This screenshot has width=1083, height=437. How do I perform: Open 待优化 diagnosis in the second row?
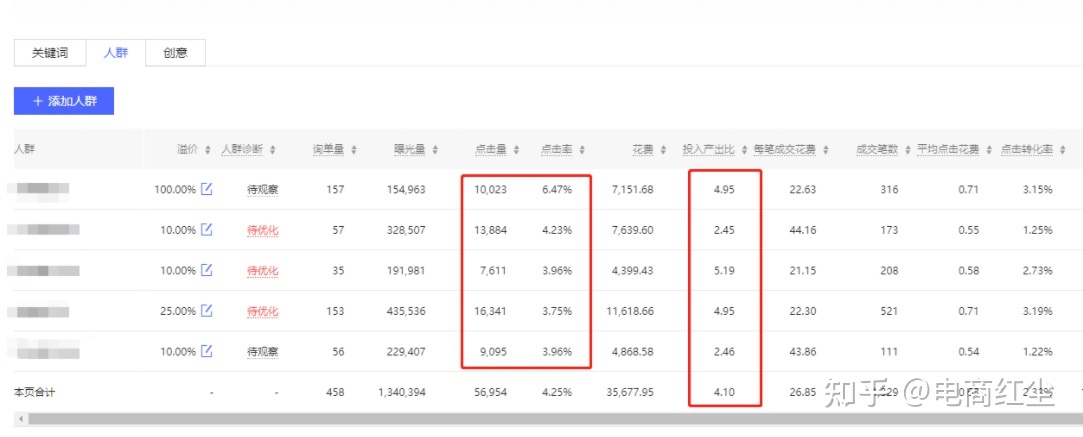[263, 230]
